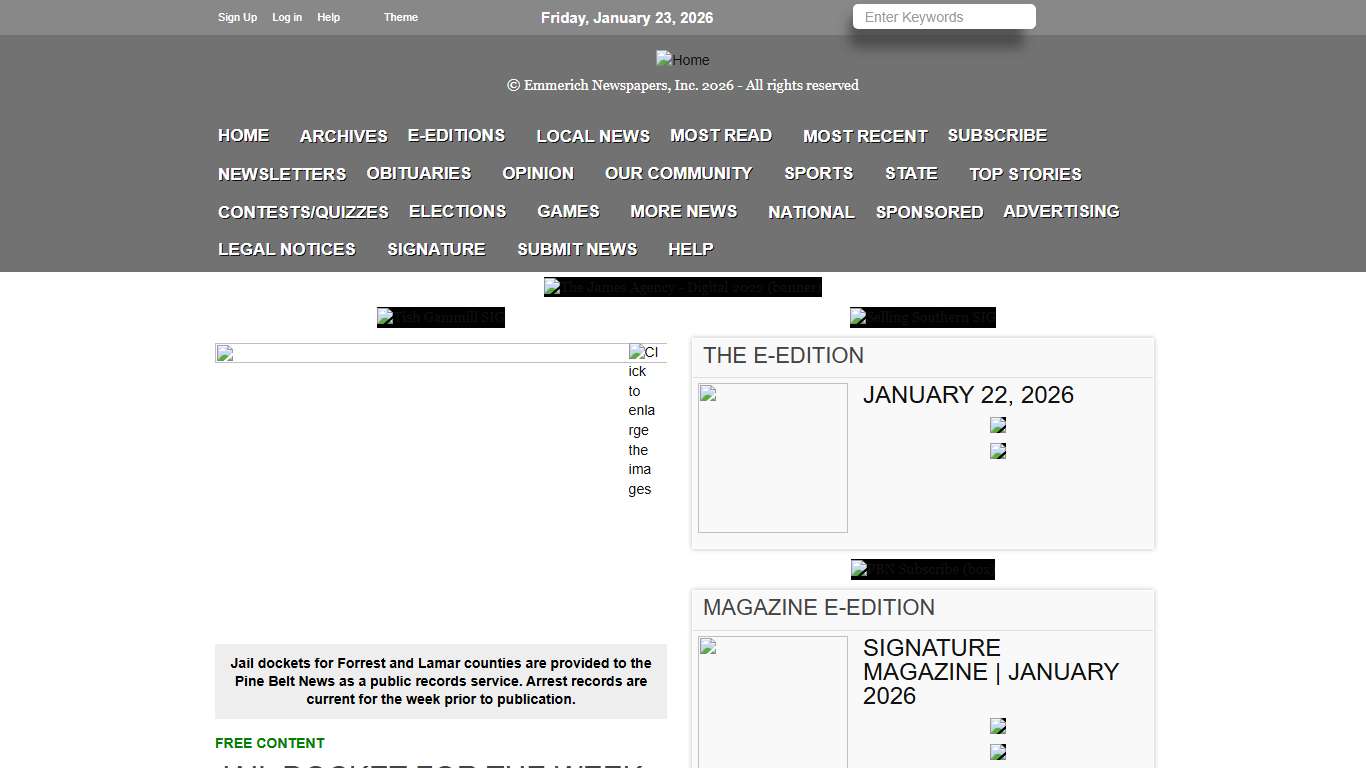Click into the Enter Keywords search box
The width and height of the screenshot is (1366, 768).
click(942, 16)
